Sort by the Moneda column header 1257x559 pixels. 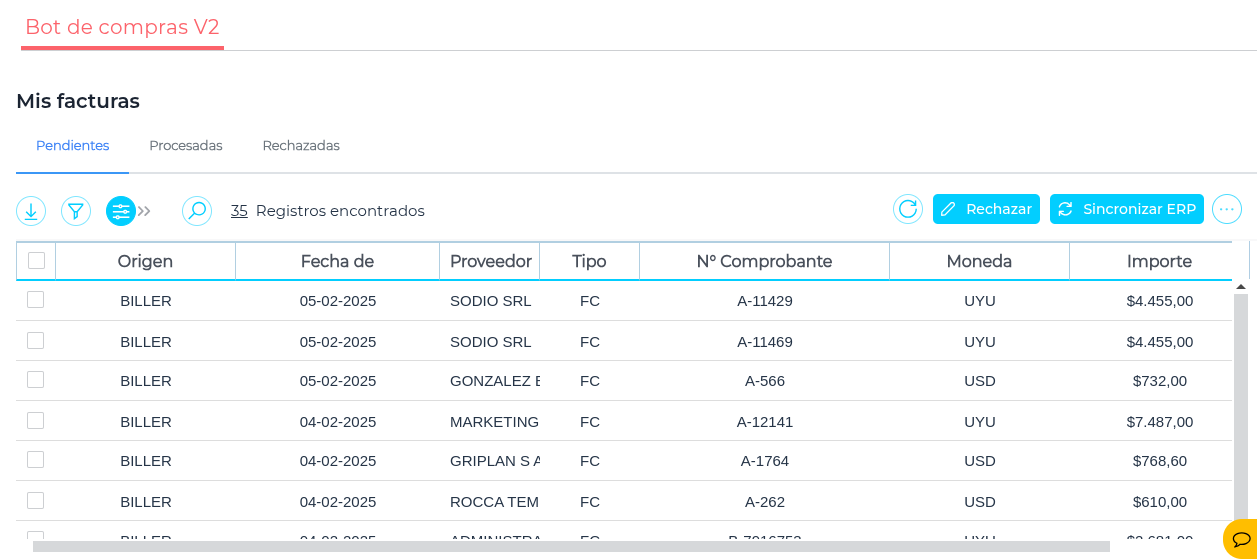tap(980, 261)
